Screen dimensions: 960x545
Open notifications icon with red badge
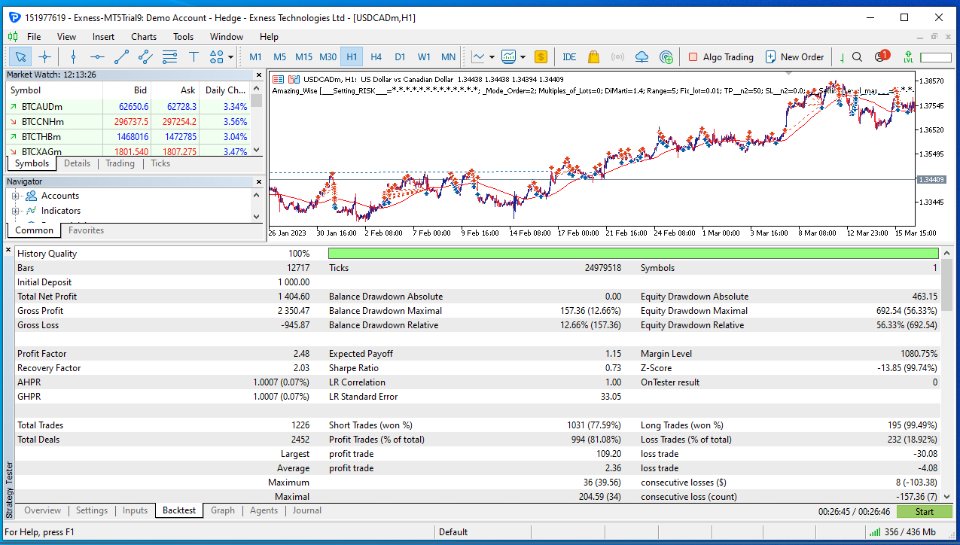click(882, 56)
